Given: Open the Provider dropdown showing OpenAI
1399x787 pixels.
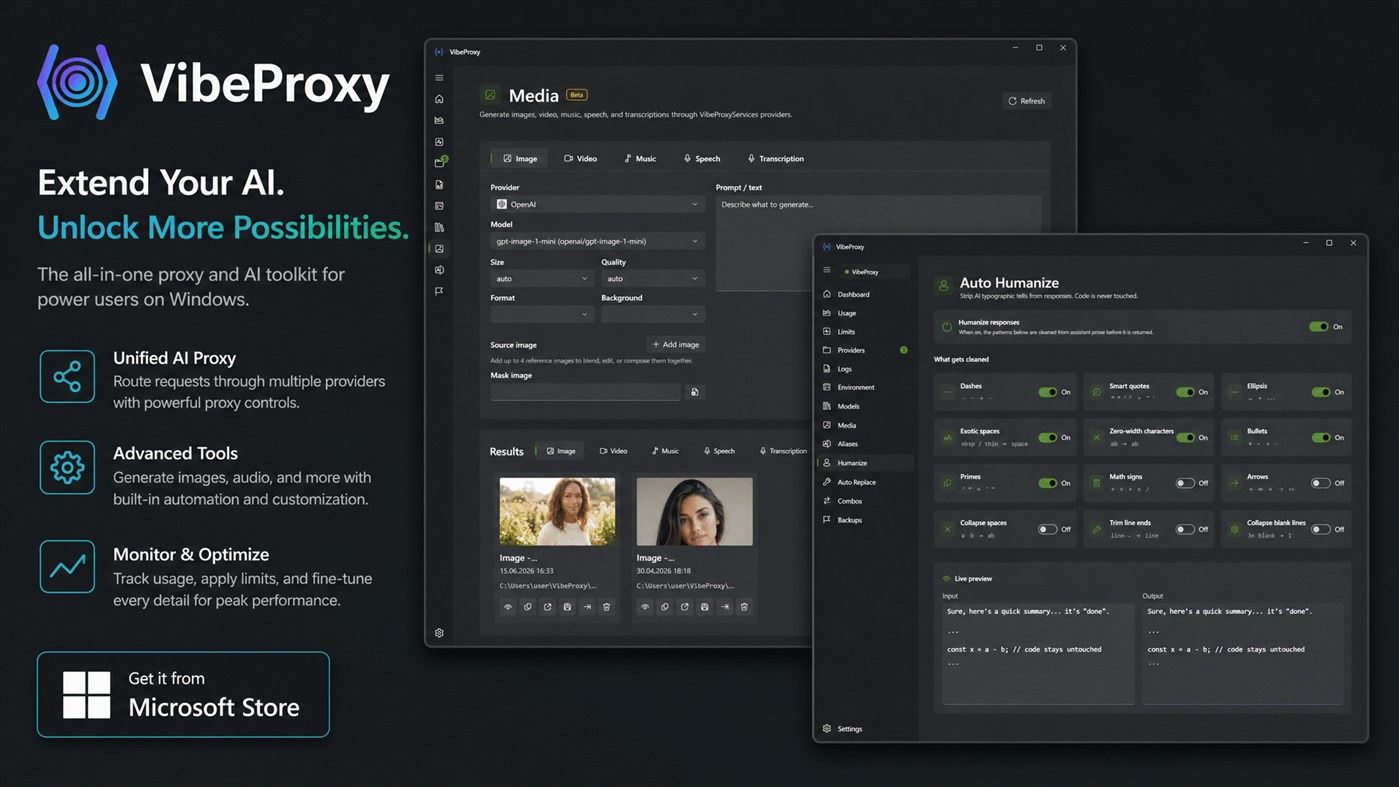Looking at the screenshot, I should pyautogui.click(x=597, y=204).
